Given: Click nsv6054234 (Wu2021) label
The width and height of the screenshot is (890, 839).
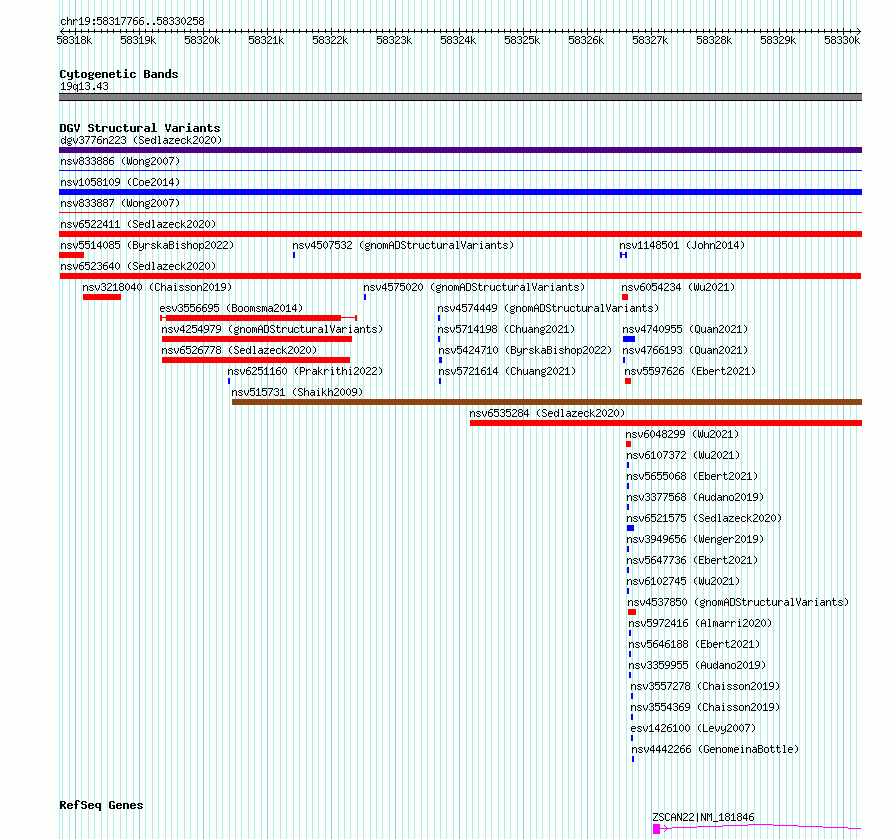Looking at the screenshot, I should 678,287.
